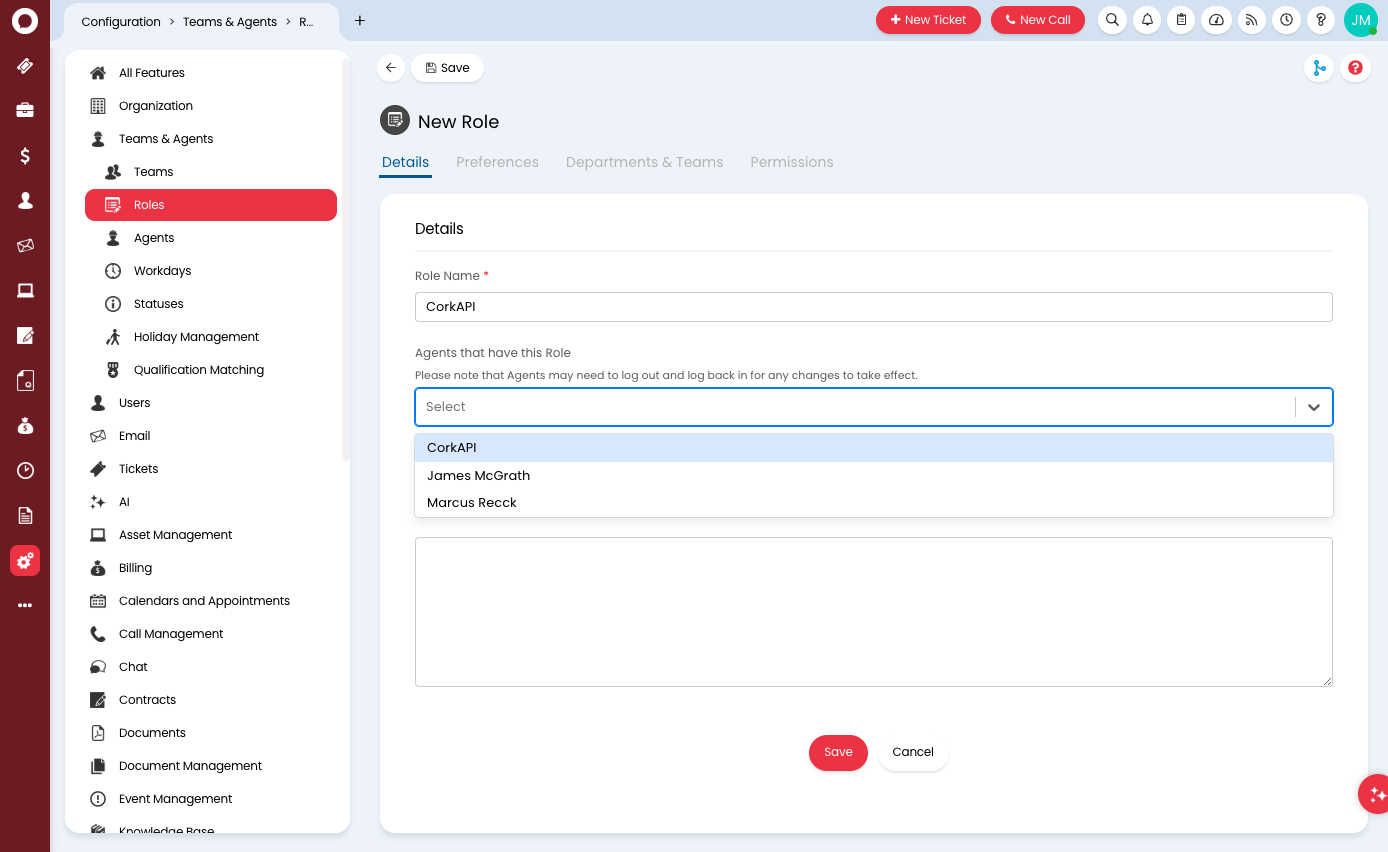The height and width of the screenshot is (852, 1388).
Task: Select the Details tab
Action: coord(405,162)
